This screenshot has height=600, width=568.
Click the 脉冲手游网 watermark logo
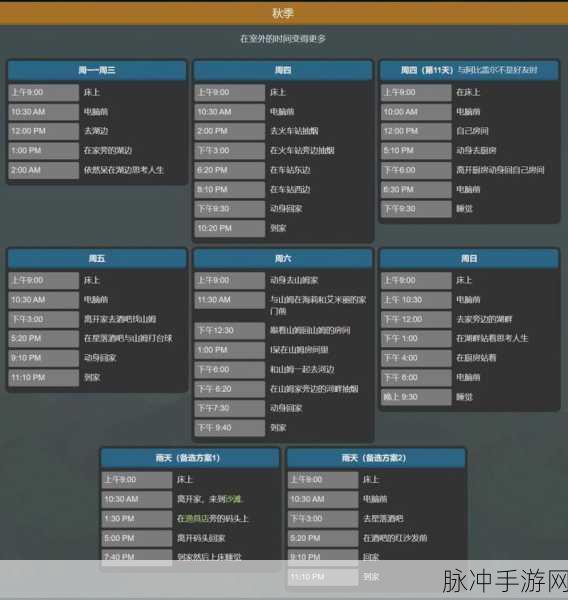click(505, 581)
